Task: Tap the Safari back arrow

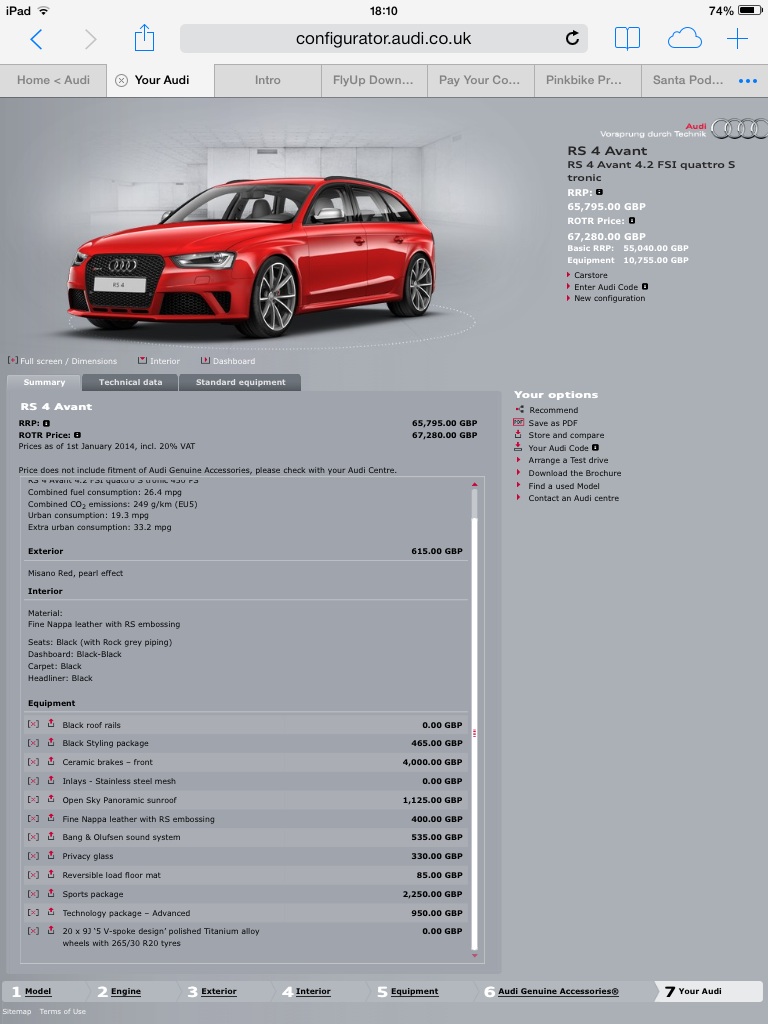Action: [x=37, y=39]
